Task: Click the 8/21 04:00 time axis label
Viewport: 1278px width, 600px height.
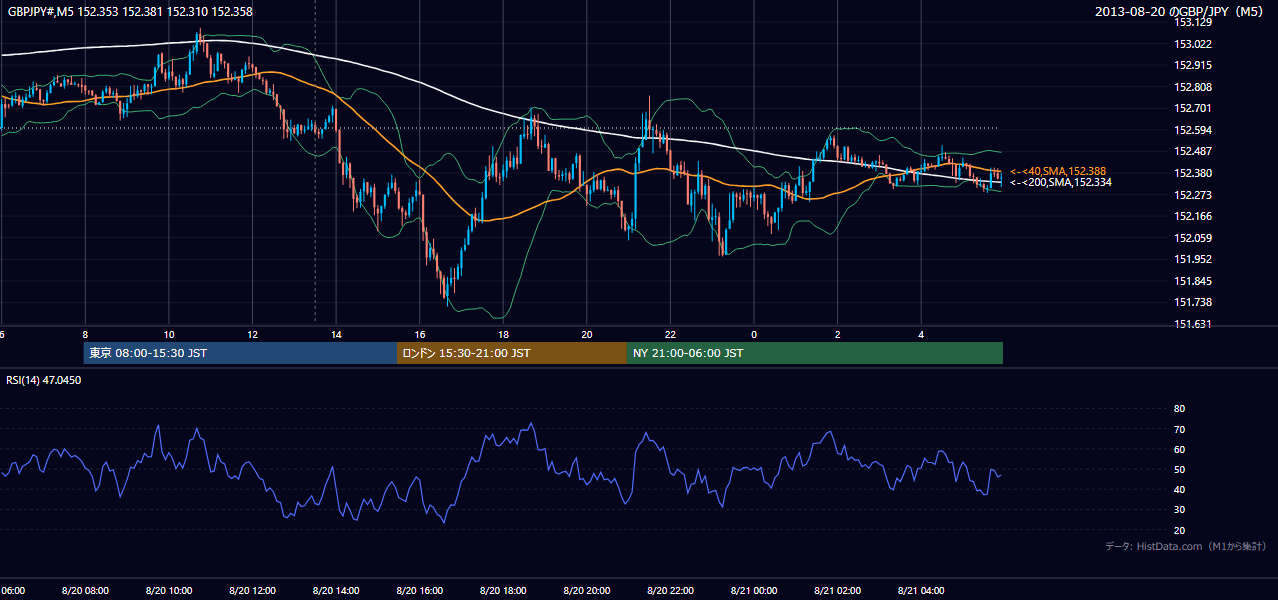Action: coord(921,591)
